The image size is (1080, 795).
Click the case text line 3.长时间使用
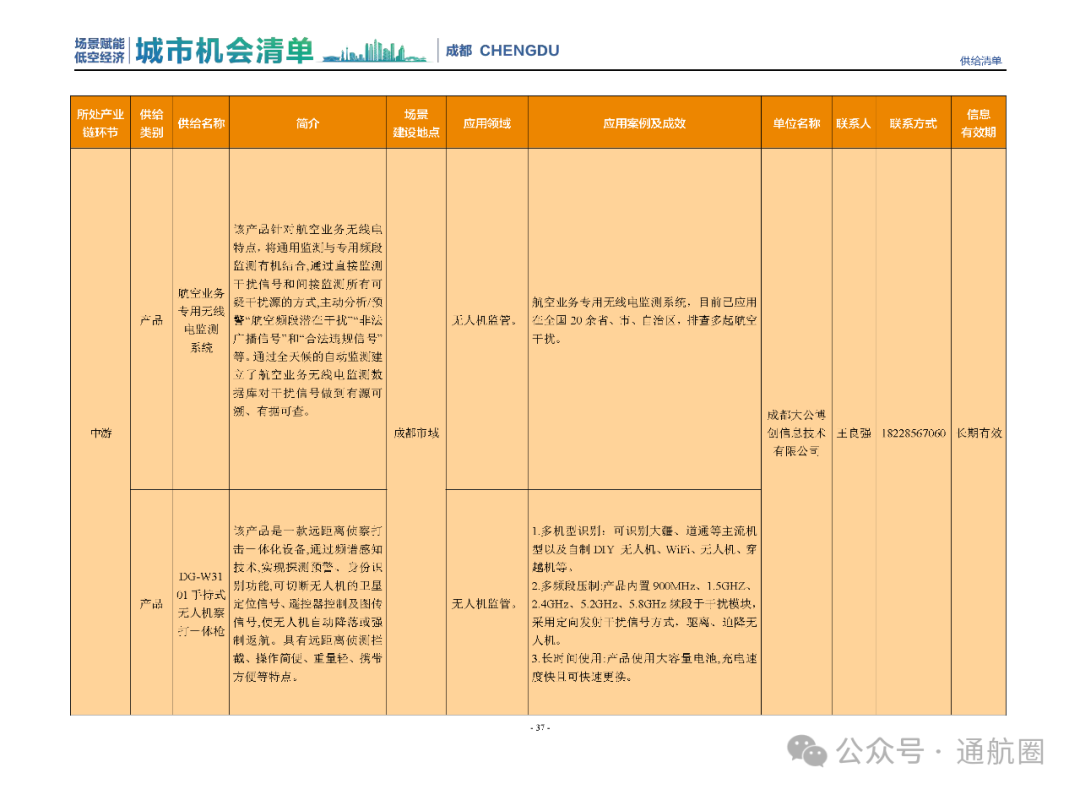[645, 668]
